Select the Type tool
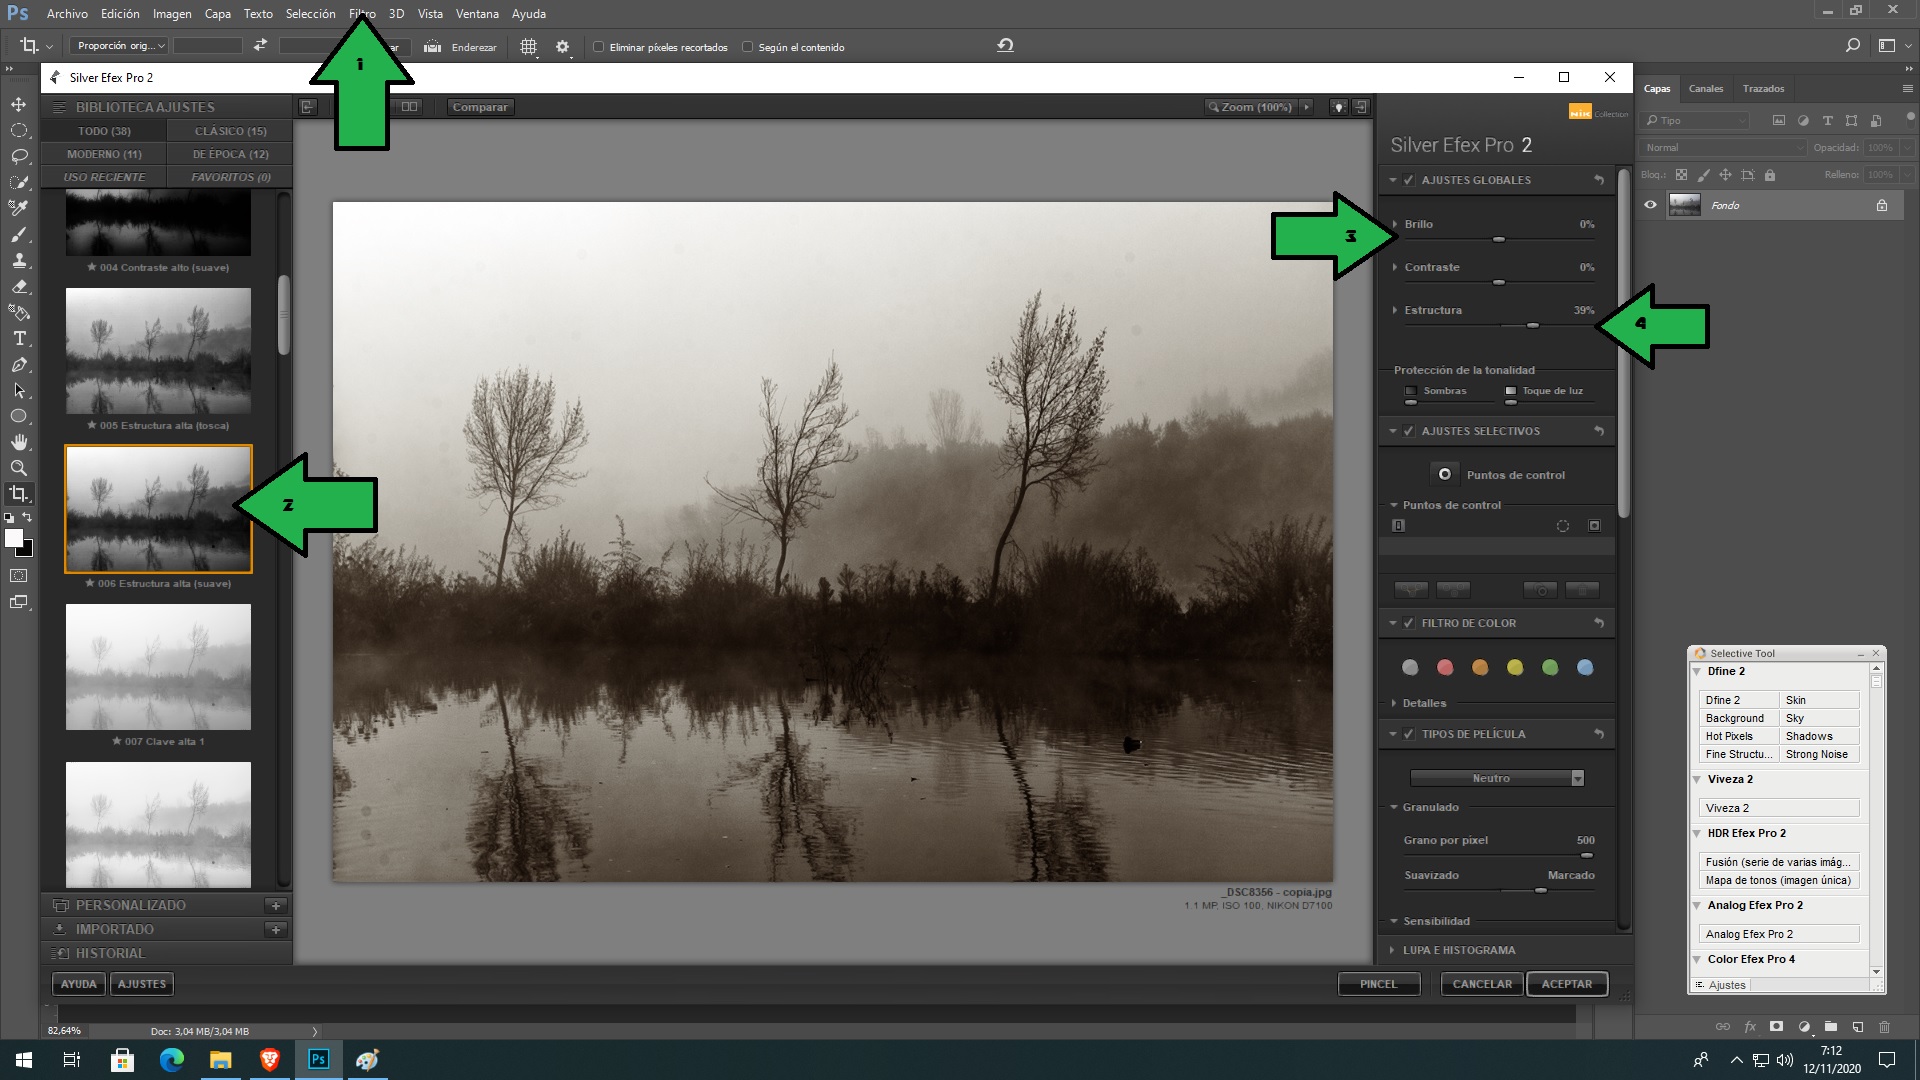1920x1080 pixels. 19,338
